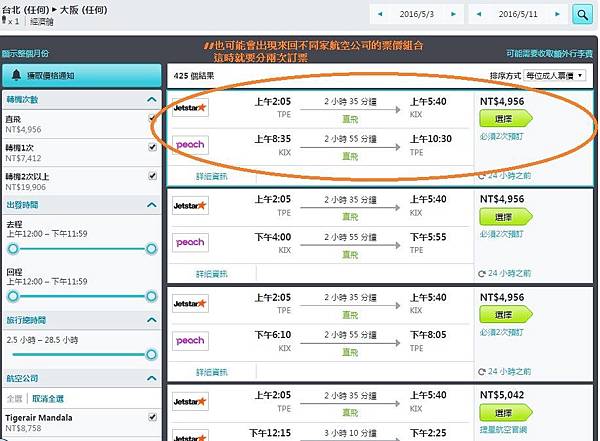Click the 2016/5/11 return date field
Screen dimensions: 600x441
(x=518, y=14)
